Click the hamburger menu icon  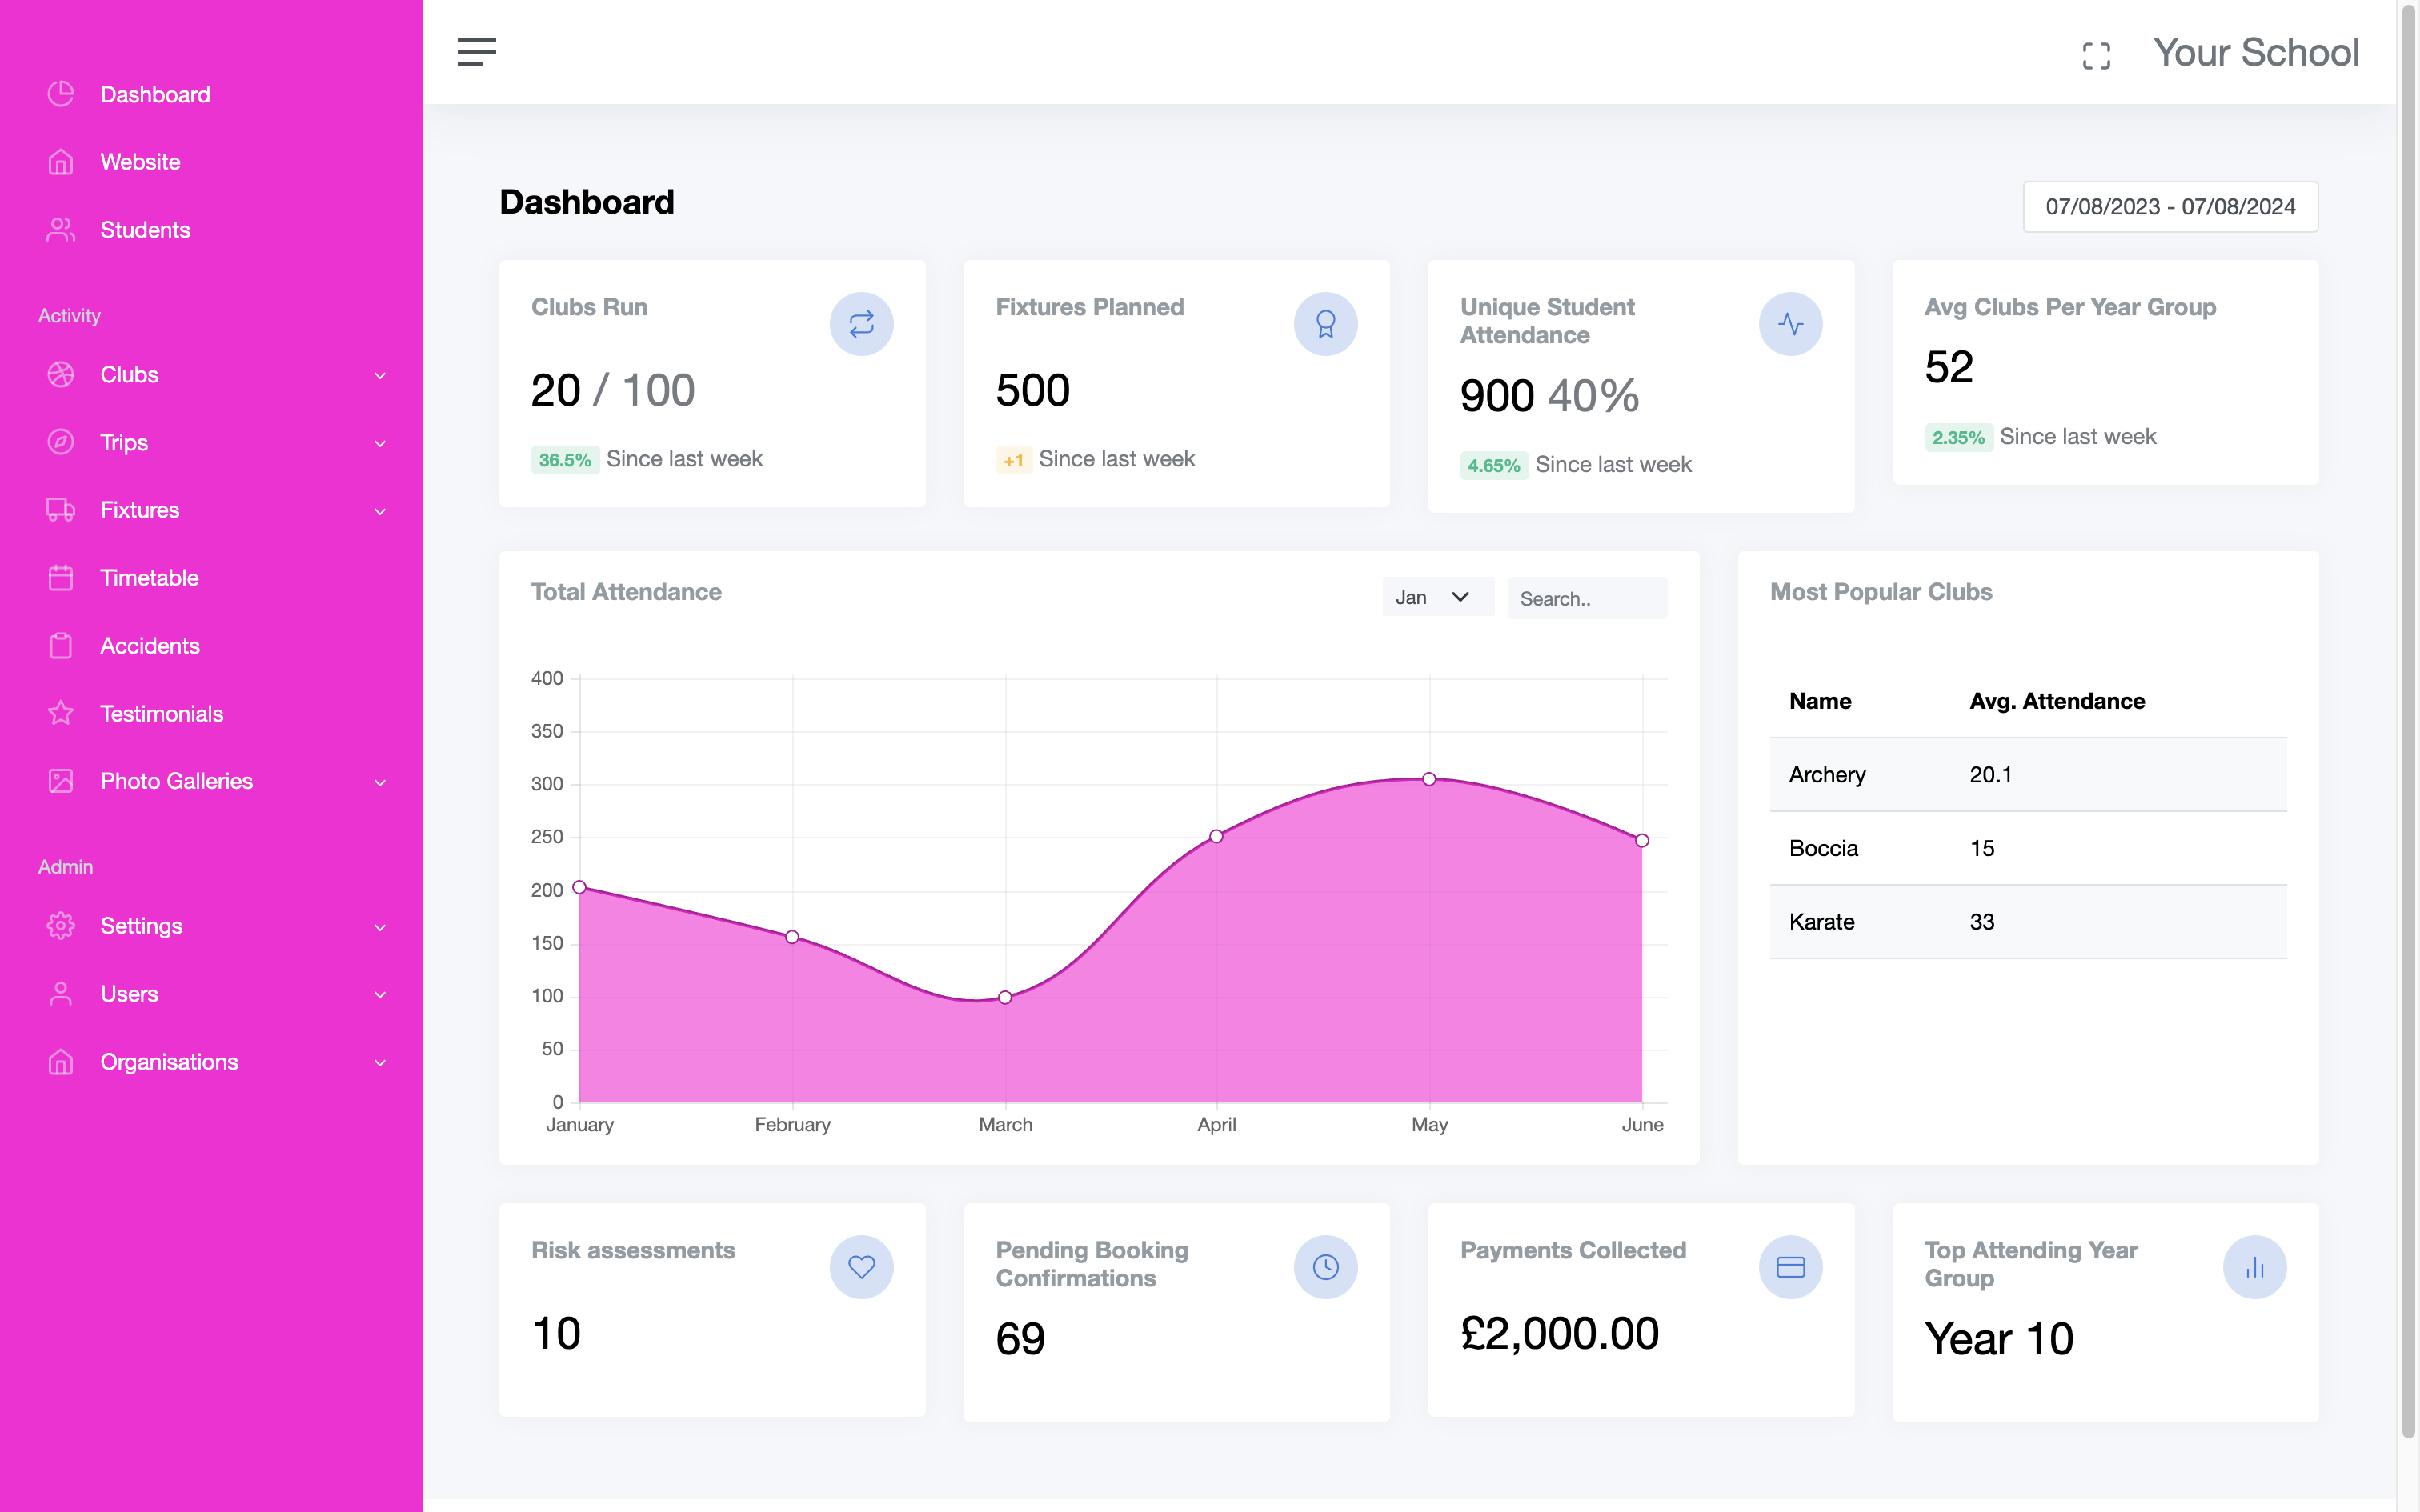click(x=477, y=52)
